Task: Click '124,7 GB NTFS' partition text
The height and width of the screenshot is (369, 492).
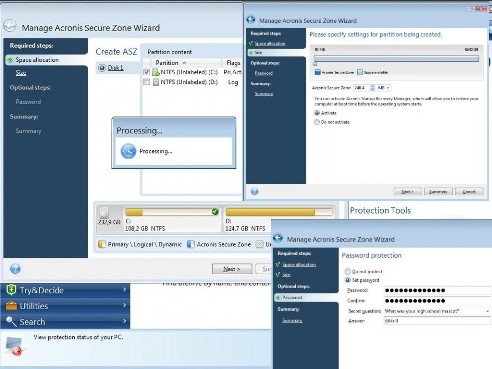Action: (245, 229)
